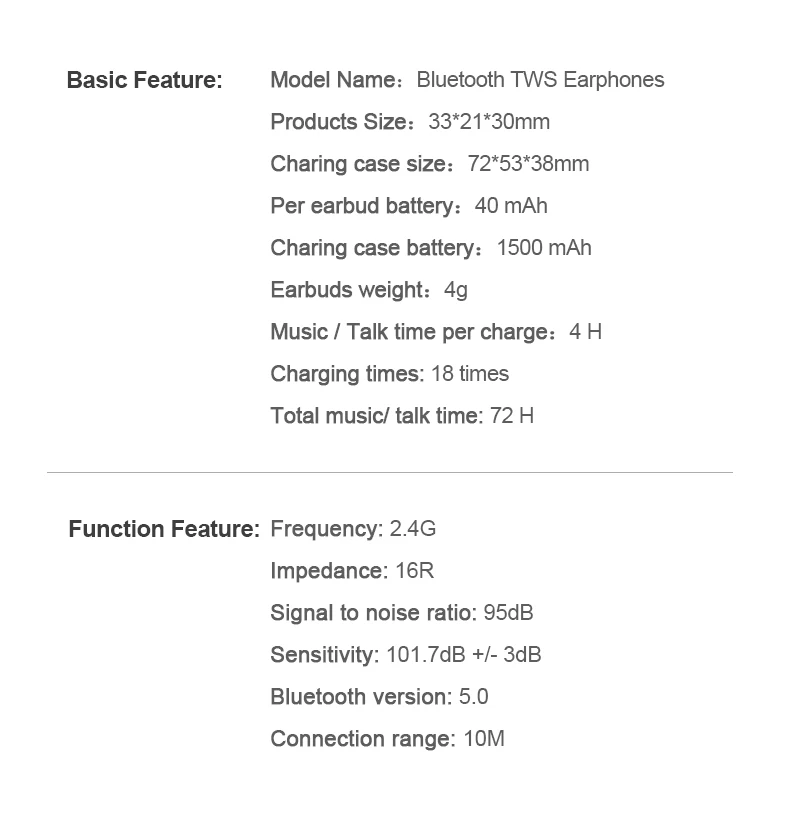Click the Products Size 33*21*30mm text
This screenshot has width=790, height=815.
click(410, 122)
